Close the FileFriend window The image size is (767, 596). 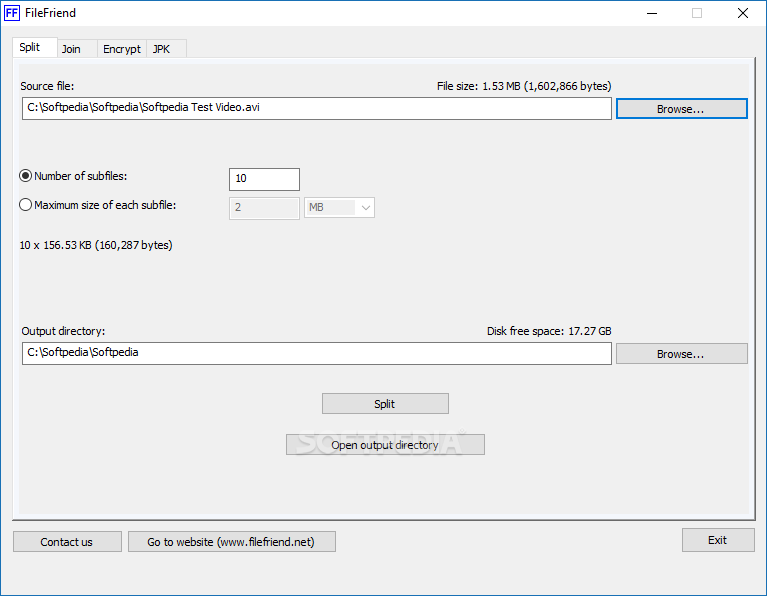pos(743,13)
